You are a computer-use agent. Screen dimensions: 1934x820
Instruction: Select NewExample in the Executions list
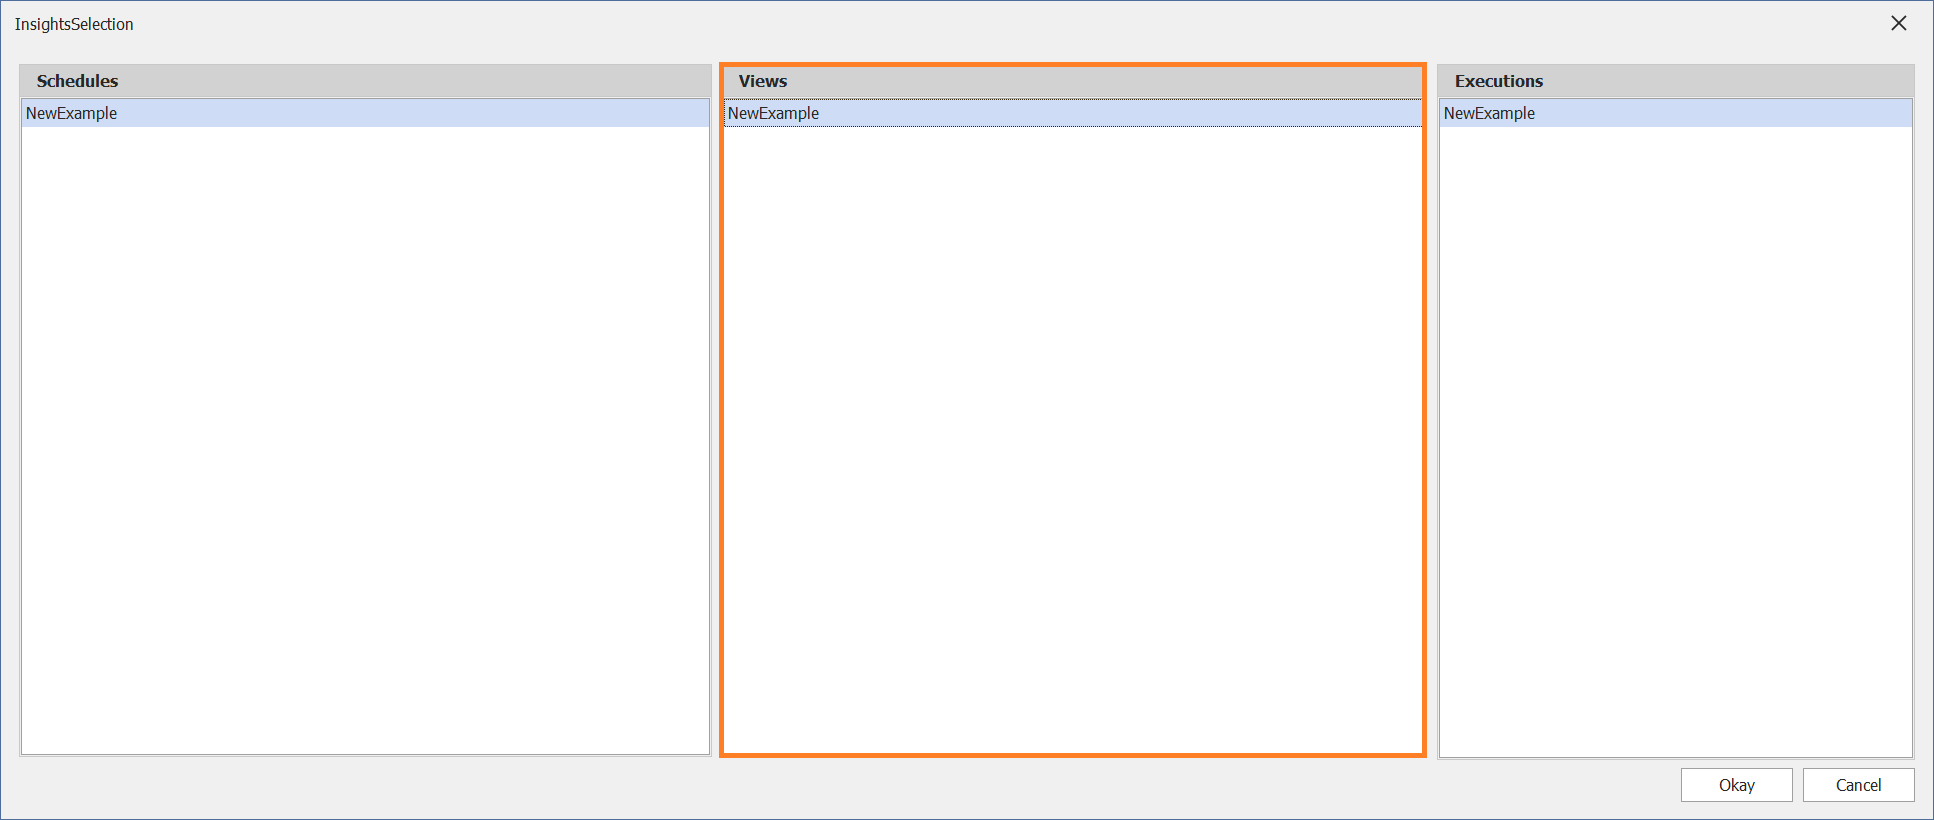tap(1676, 113)
